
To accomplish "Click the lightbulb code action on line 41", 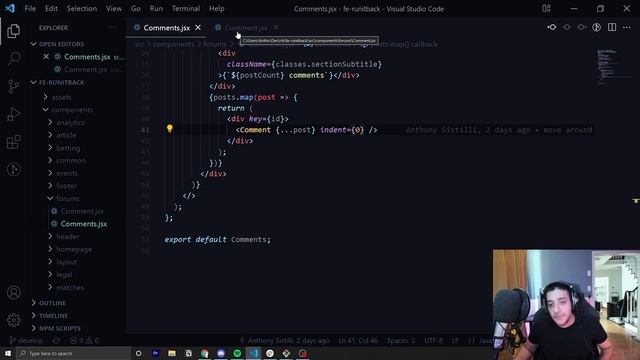I will pyautogui.click(x=169, y=129).
